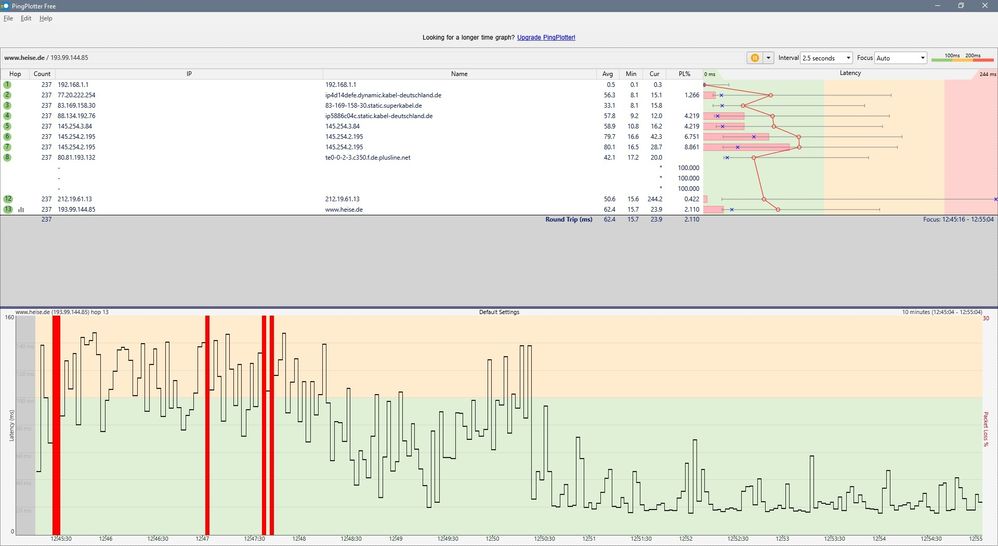Open the dropdown arrow beside the pause button

(768, 58)
